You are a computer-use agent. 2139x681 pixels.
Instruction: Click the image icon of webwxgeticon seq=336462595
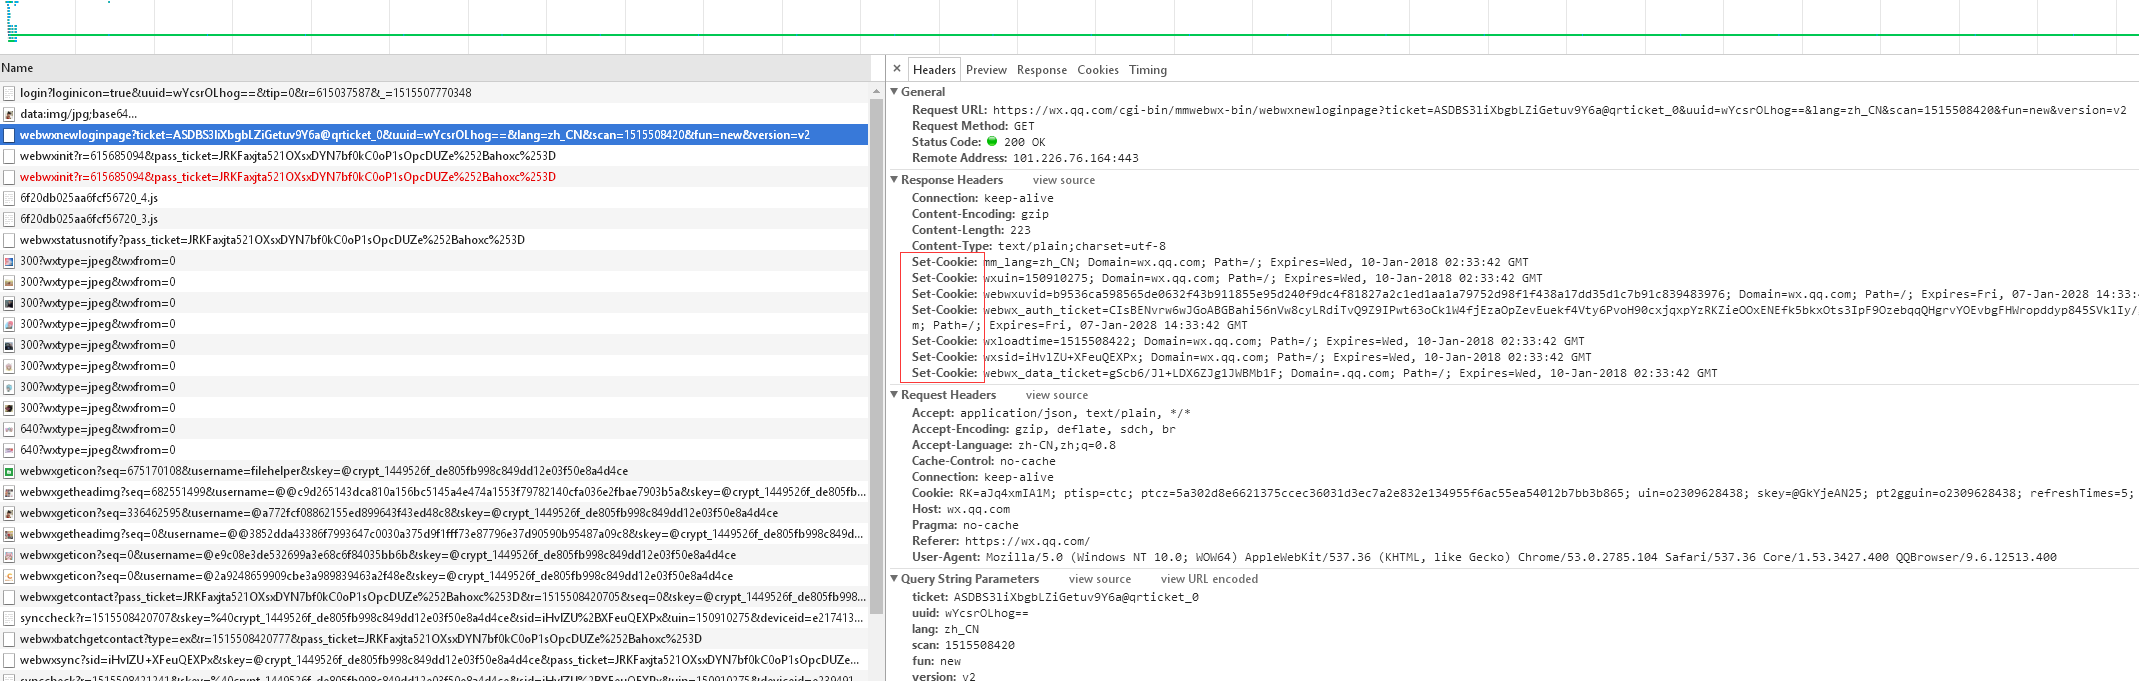coord(9,513)
